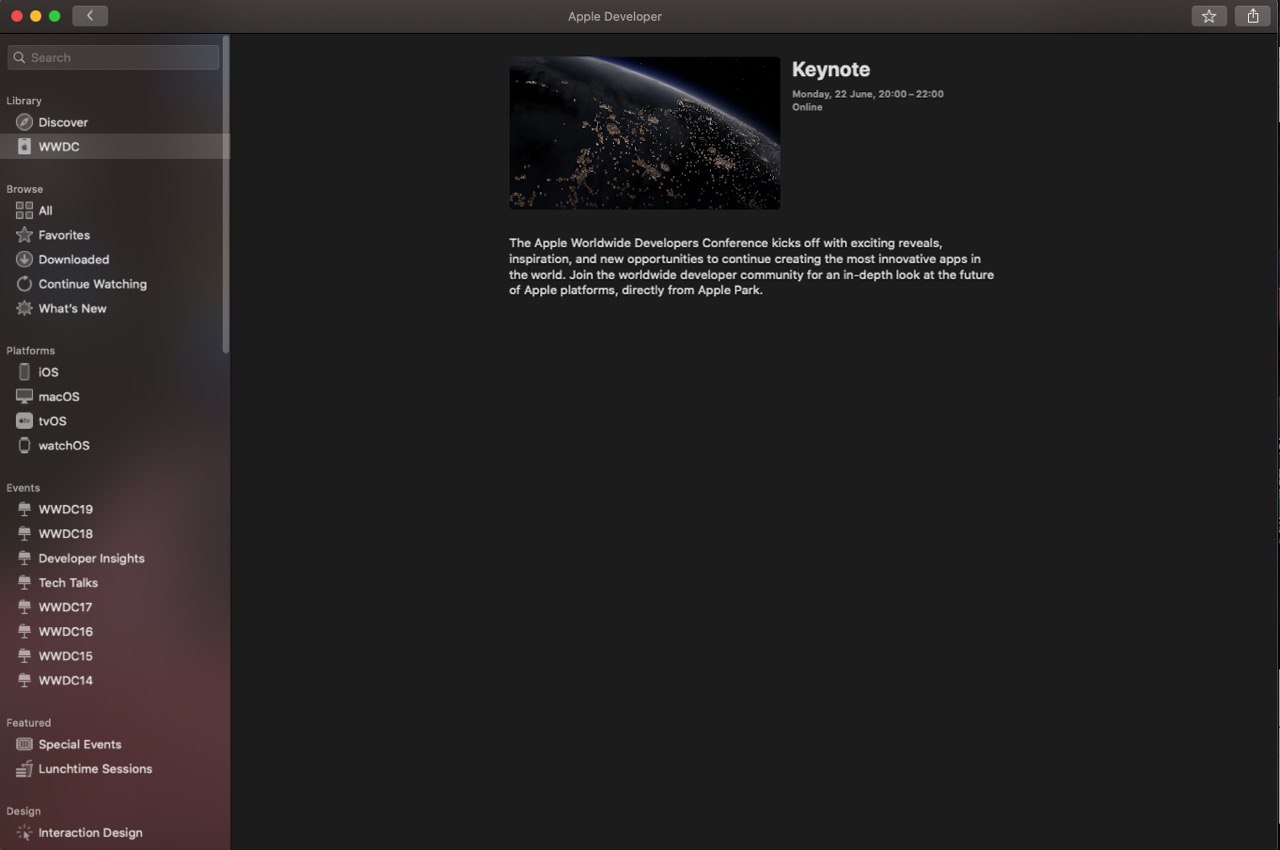Click the Featured section header
1280x850 pixels.
(29, 723)
